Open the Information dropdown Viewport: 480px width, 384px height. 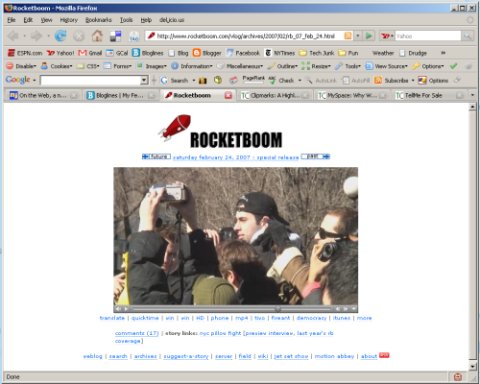tap(192, 66)
